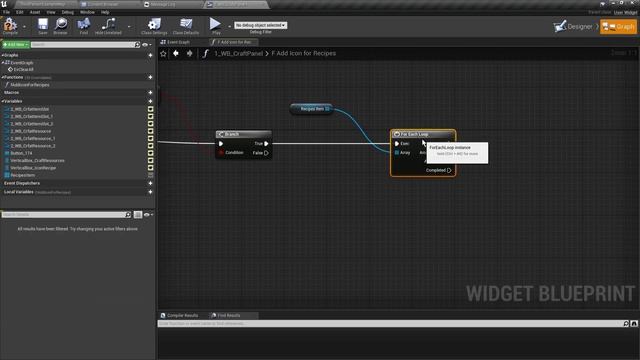Open Details view options eye

pyautogui.click(x=147, y=215)
